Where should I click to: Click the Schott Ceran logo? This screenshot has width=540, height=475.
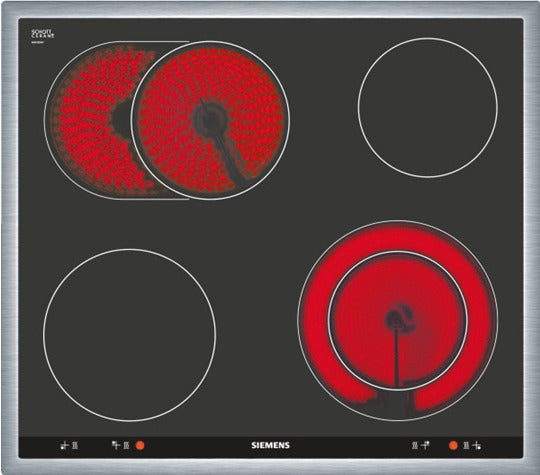click(x=43, y=34)
